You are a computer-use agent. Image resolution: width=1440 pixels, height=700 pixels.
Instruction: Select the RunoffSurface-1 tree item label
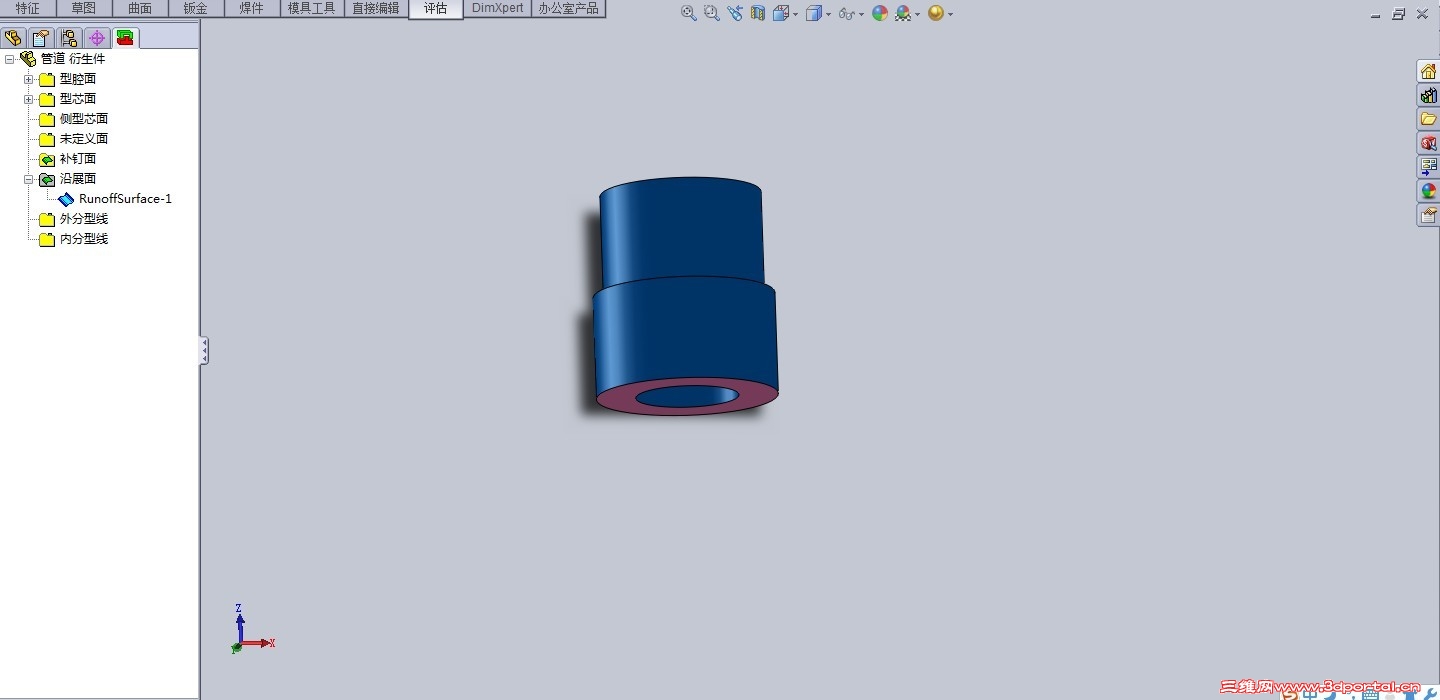tap(126, 199)
